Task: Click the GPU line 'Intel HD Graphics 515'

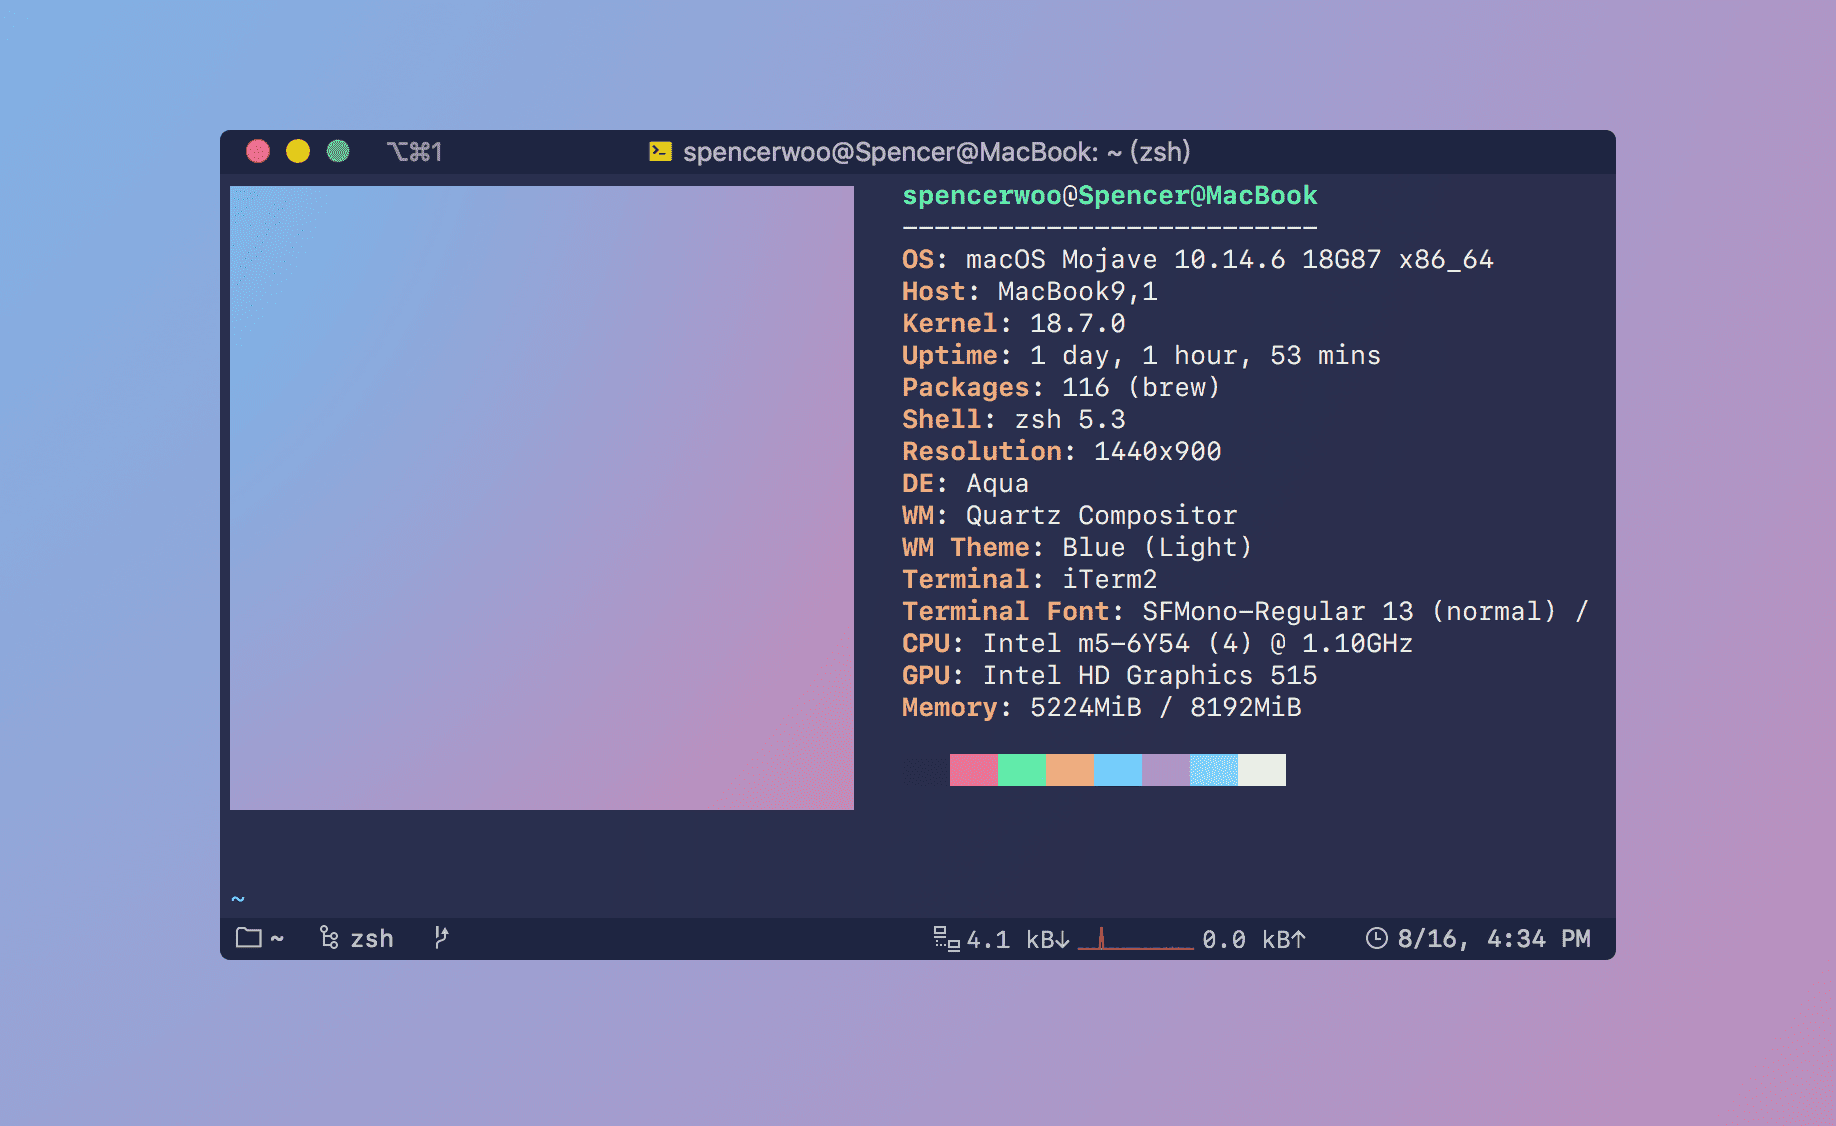Action: [1110, 676]
